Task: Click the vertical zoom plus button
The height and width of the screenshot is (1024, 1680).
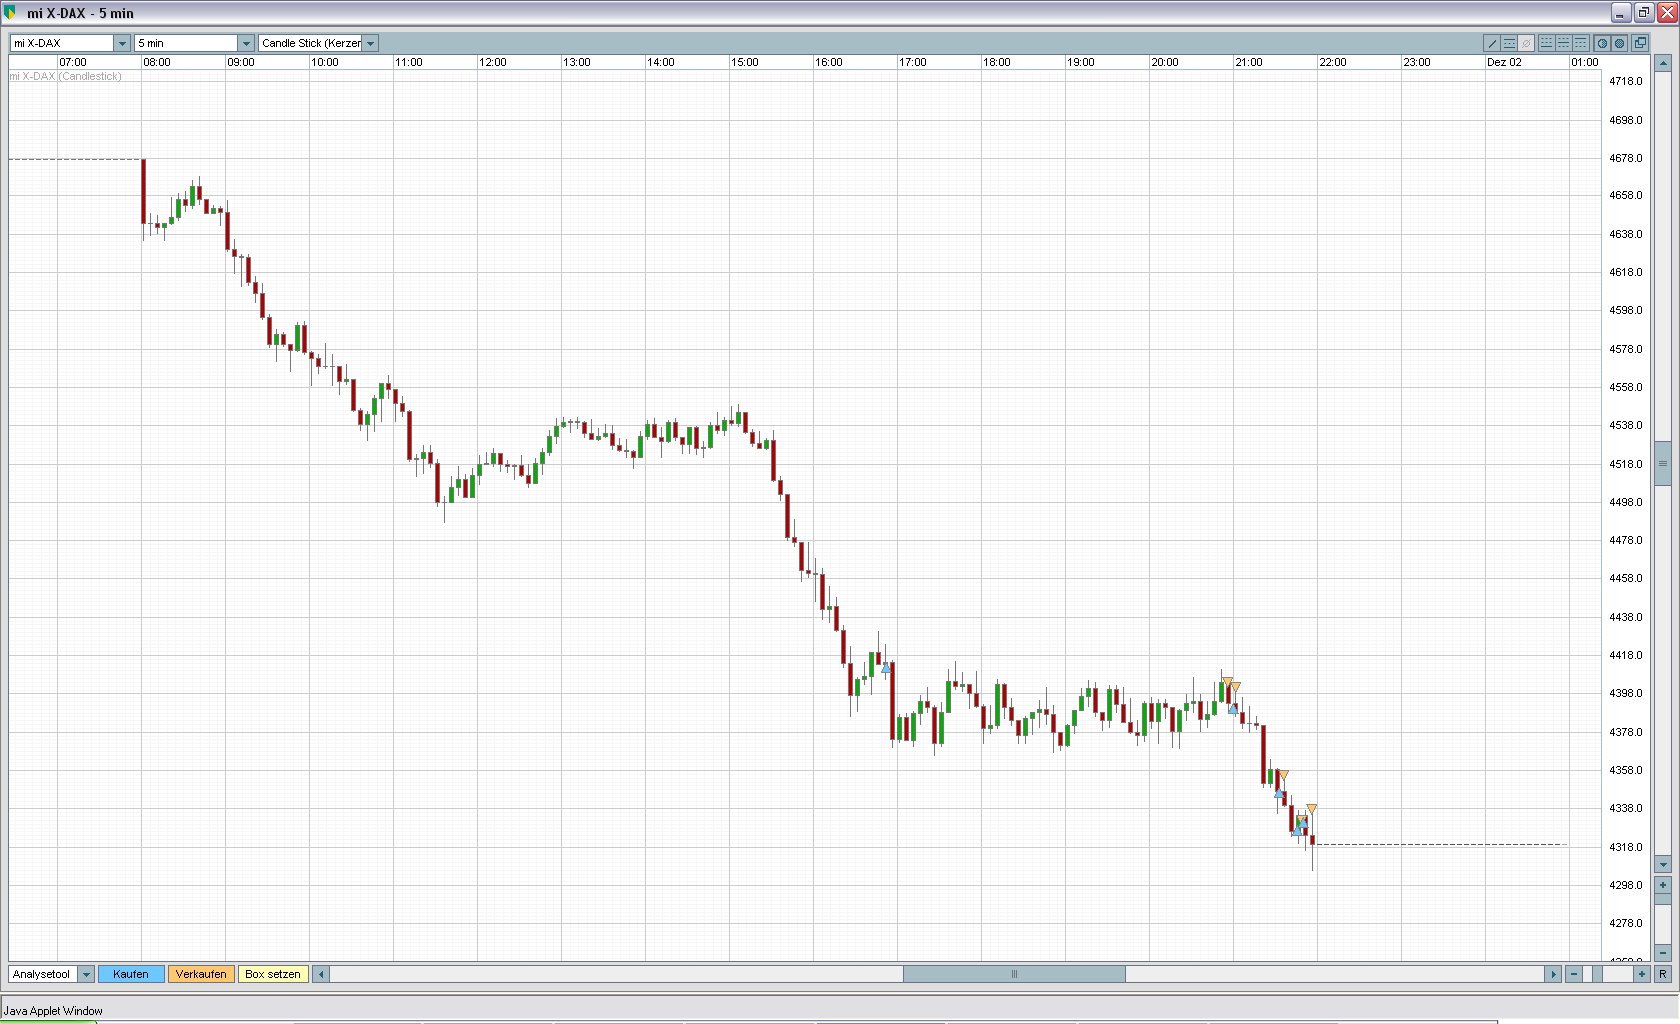Action: [1663, 885]
